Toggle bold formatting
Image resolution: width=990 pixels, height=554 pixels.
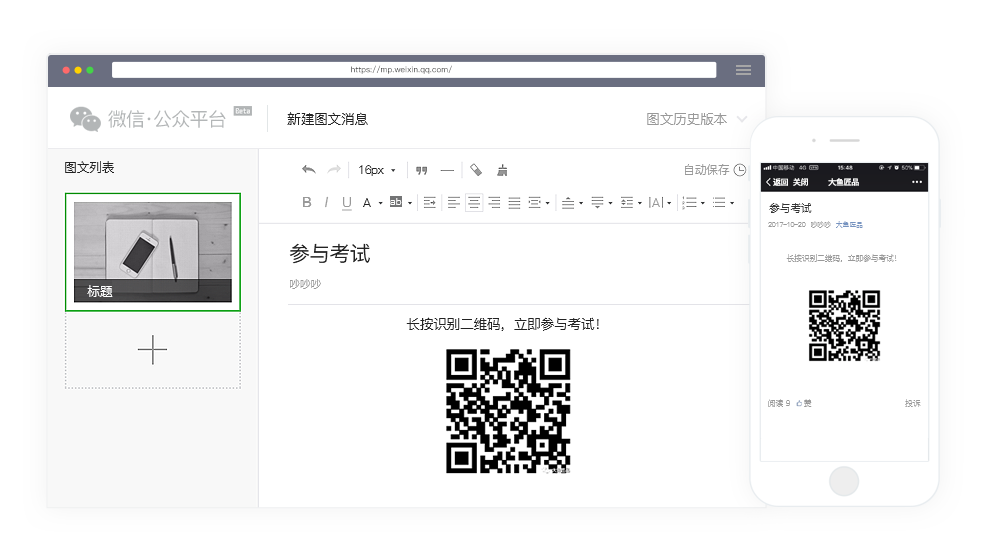(x=307, y=202)
